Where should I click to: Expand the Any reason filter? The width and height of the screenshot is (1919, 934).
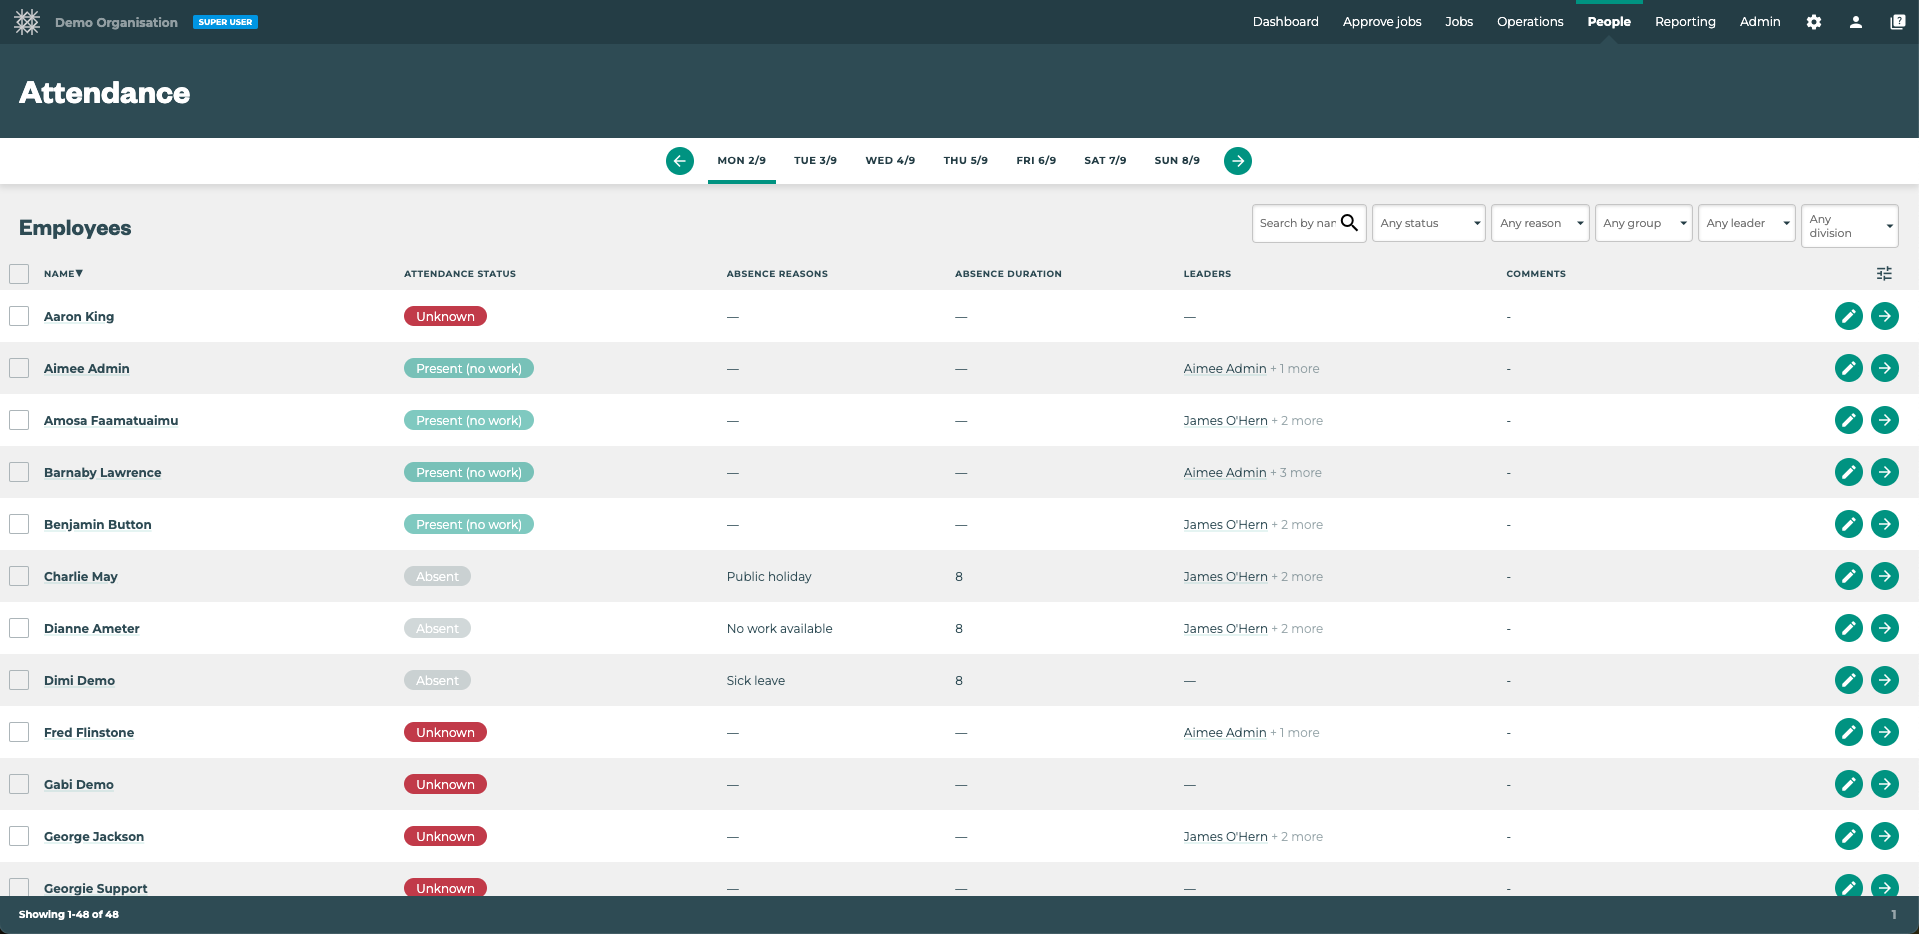pos(1539,223)
